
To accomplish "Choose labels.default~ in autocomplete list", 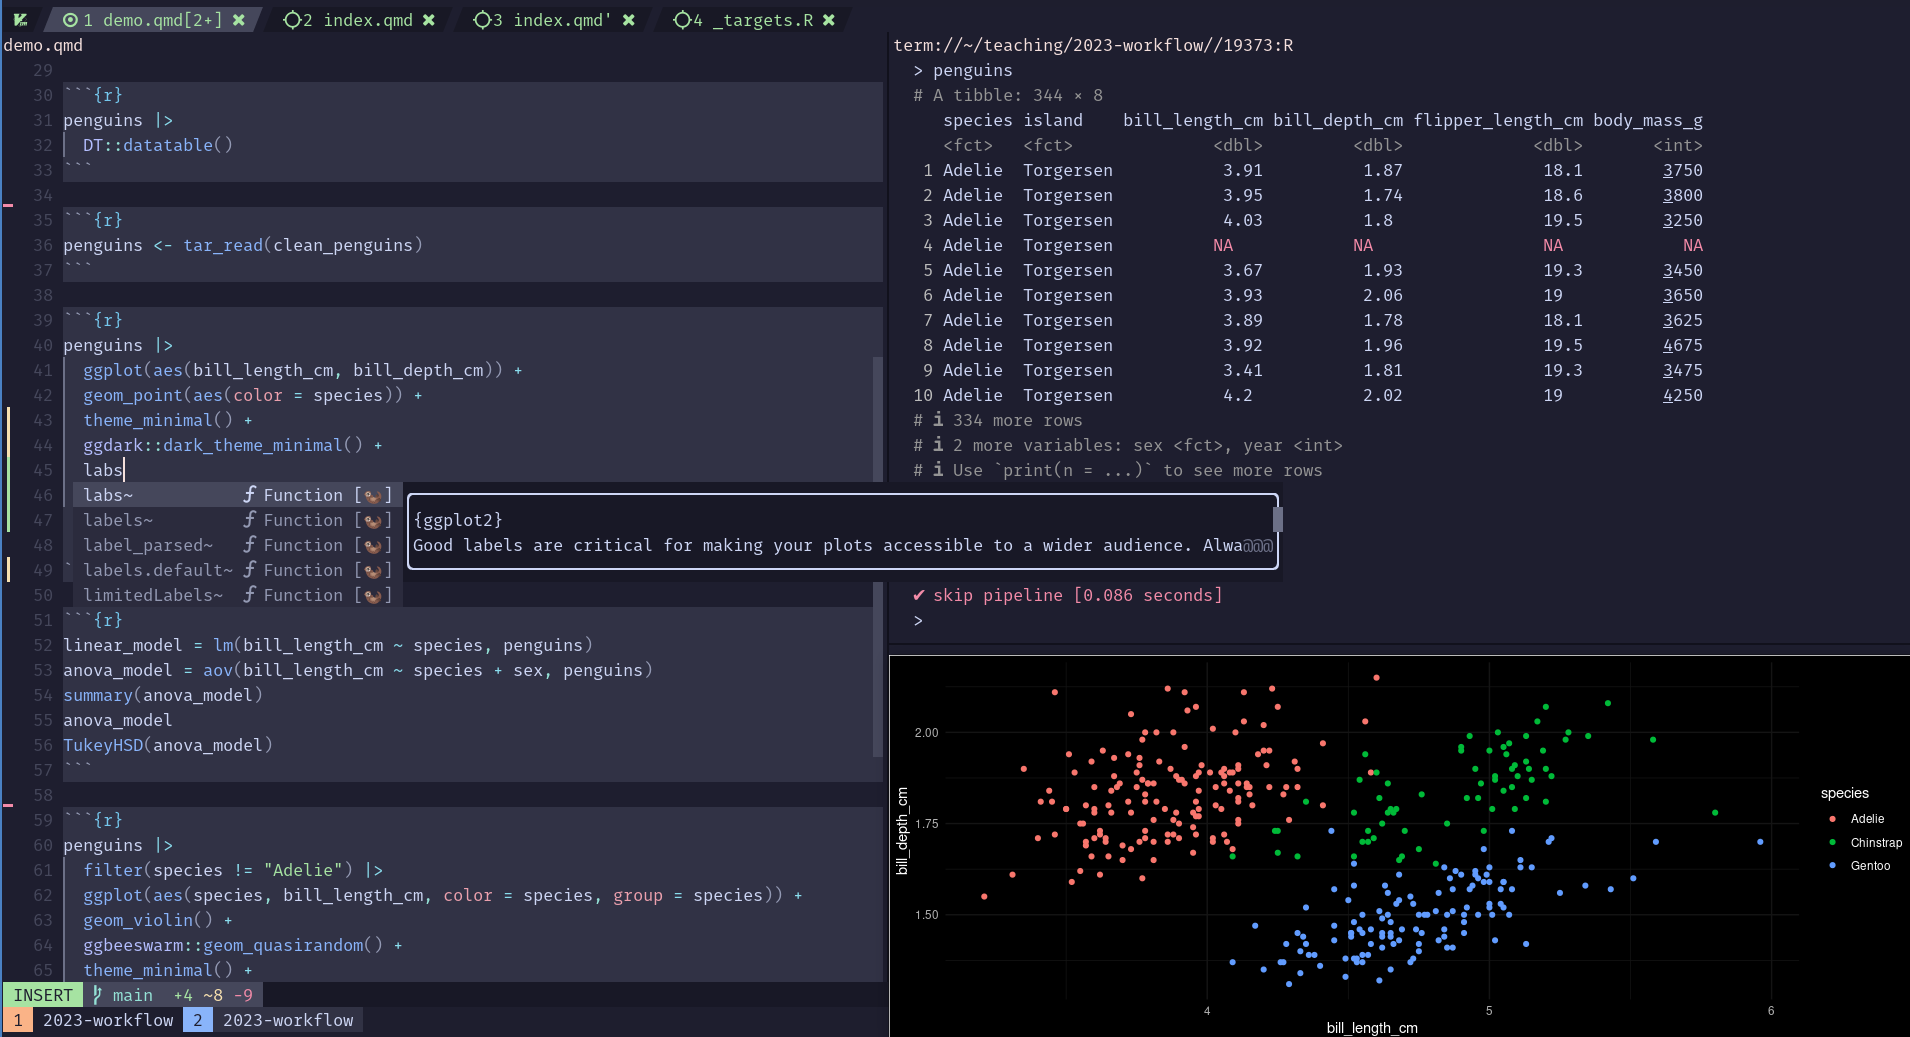I will pos(158,570).
